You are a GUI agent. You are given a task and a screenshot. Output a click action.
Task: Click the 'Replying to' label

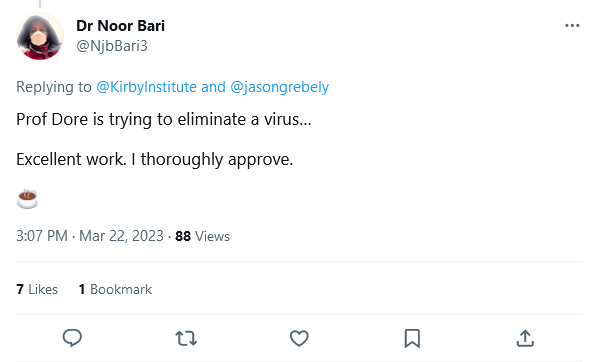tap(54, 87)
